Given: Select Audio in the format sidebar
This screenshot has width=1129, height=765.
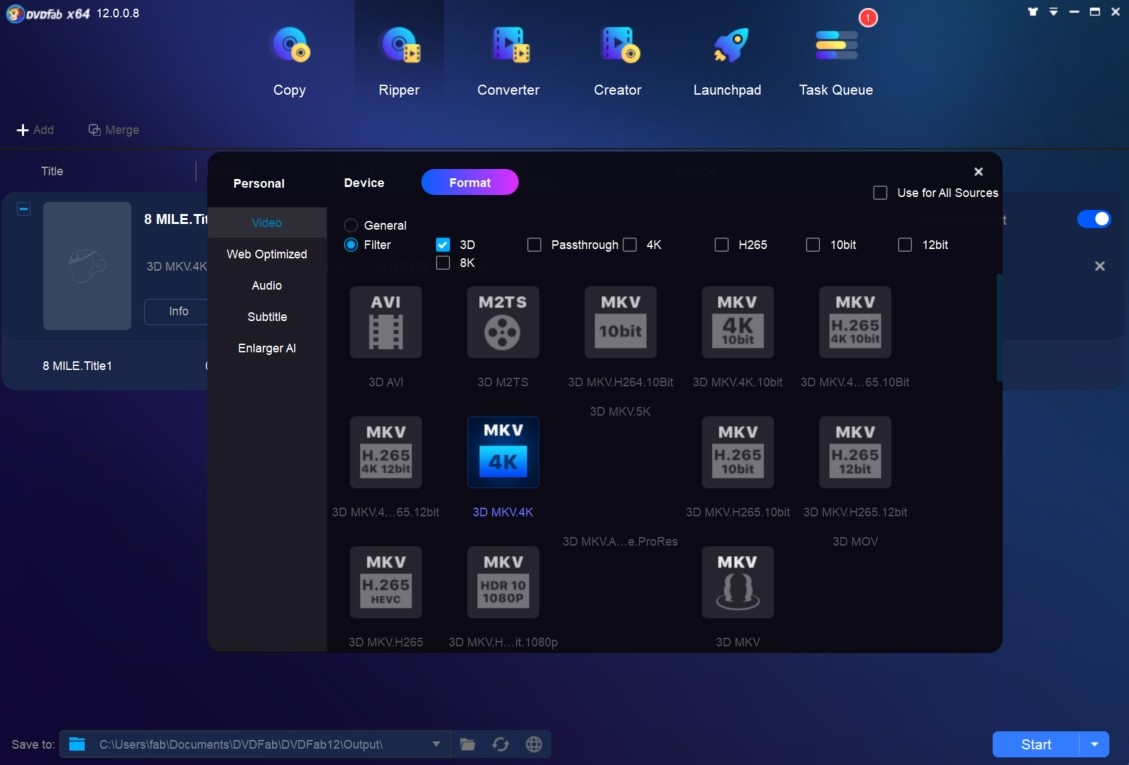Looking at the screenshot, I should pos(266,285).
